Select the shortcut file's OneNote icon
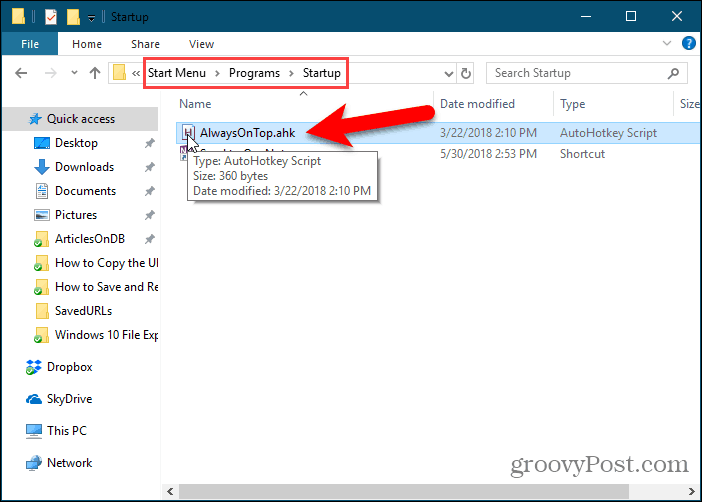The height and width of the screenshot is (502, 702). coord(184,152)
